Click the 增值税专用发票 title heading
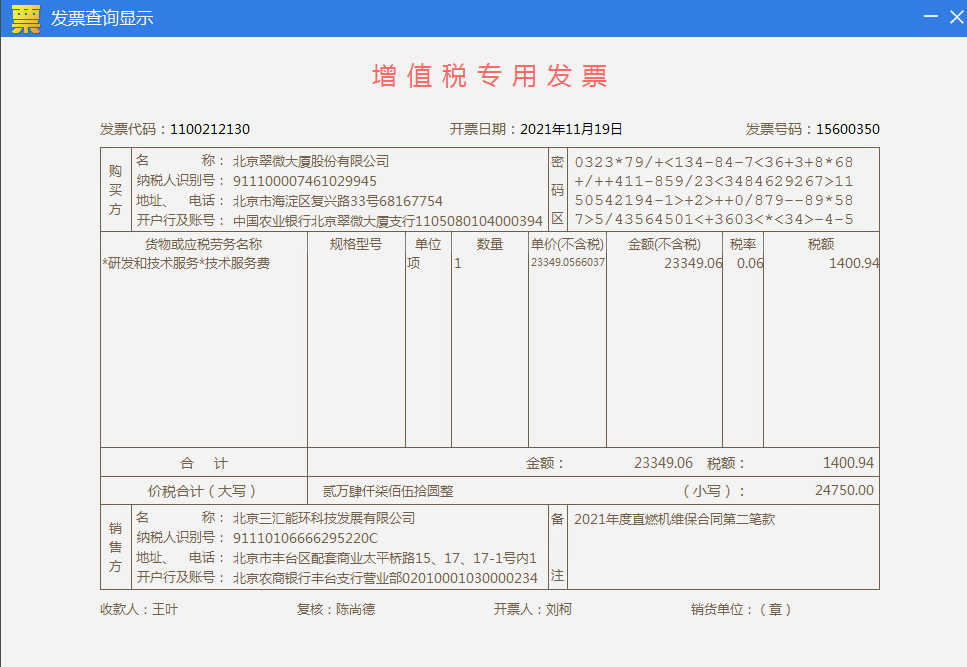 pyautogui.click(x=490, y=77)
